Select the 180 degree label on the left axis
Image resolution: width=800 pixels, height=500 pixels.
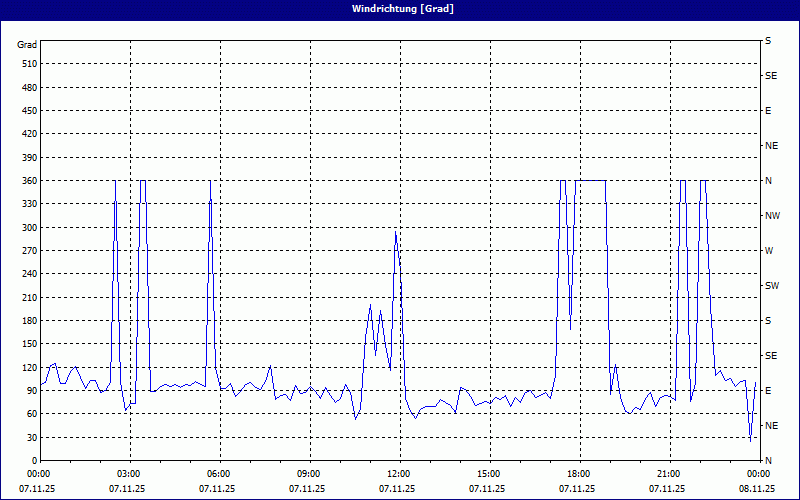[27, 321]
